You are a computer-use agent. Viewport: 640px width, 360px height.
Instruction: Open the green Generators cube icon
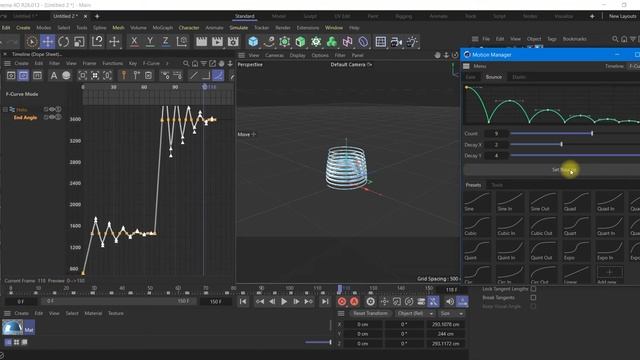[x=300, y=42]
